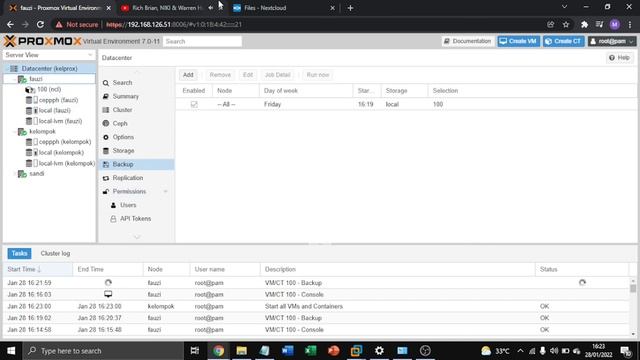
Task: Click the Remove backup job button
Action: pyautogui.click(x=220, y=75)
